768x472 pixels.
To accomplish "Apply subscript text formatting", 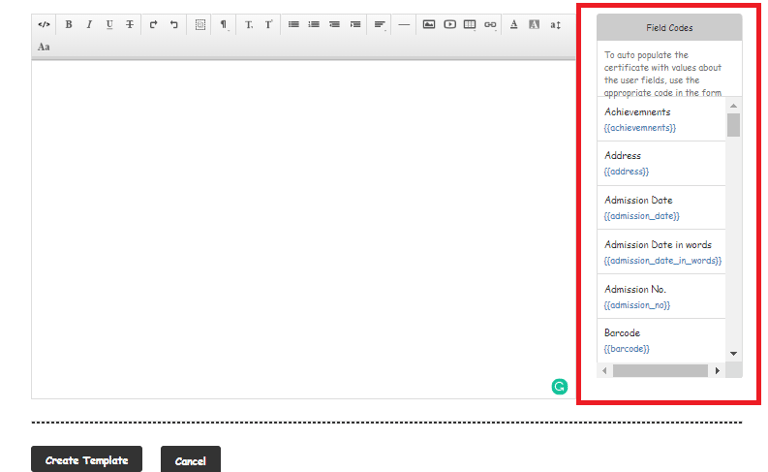I will (x=249, y=24).
